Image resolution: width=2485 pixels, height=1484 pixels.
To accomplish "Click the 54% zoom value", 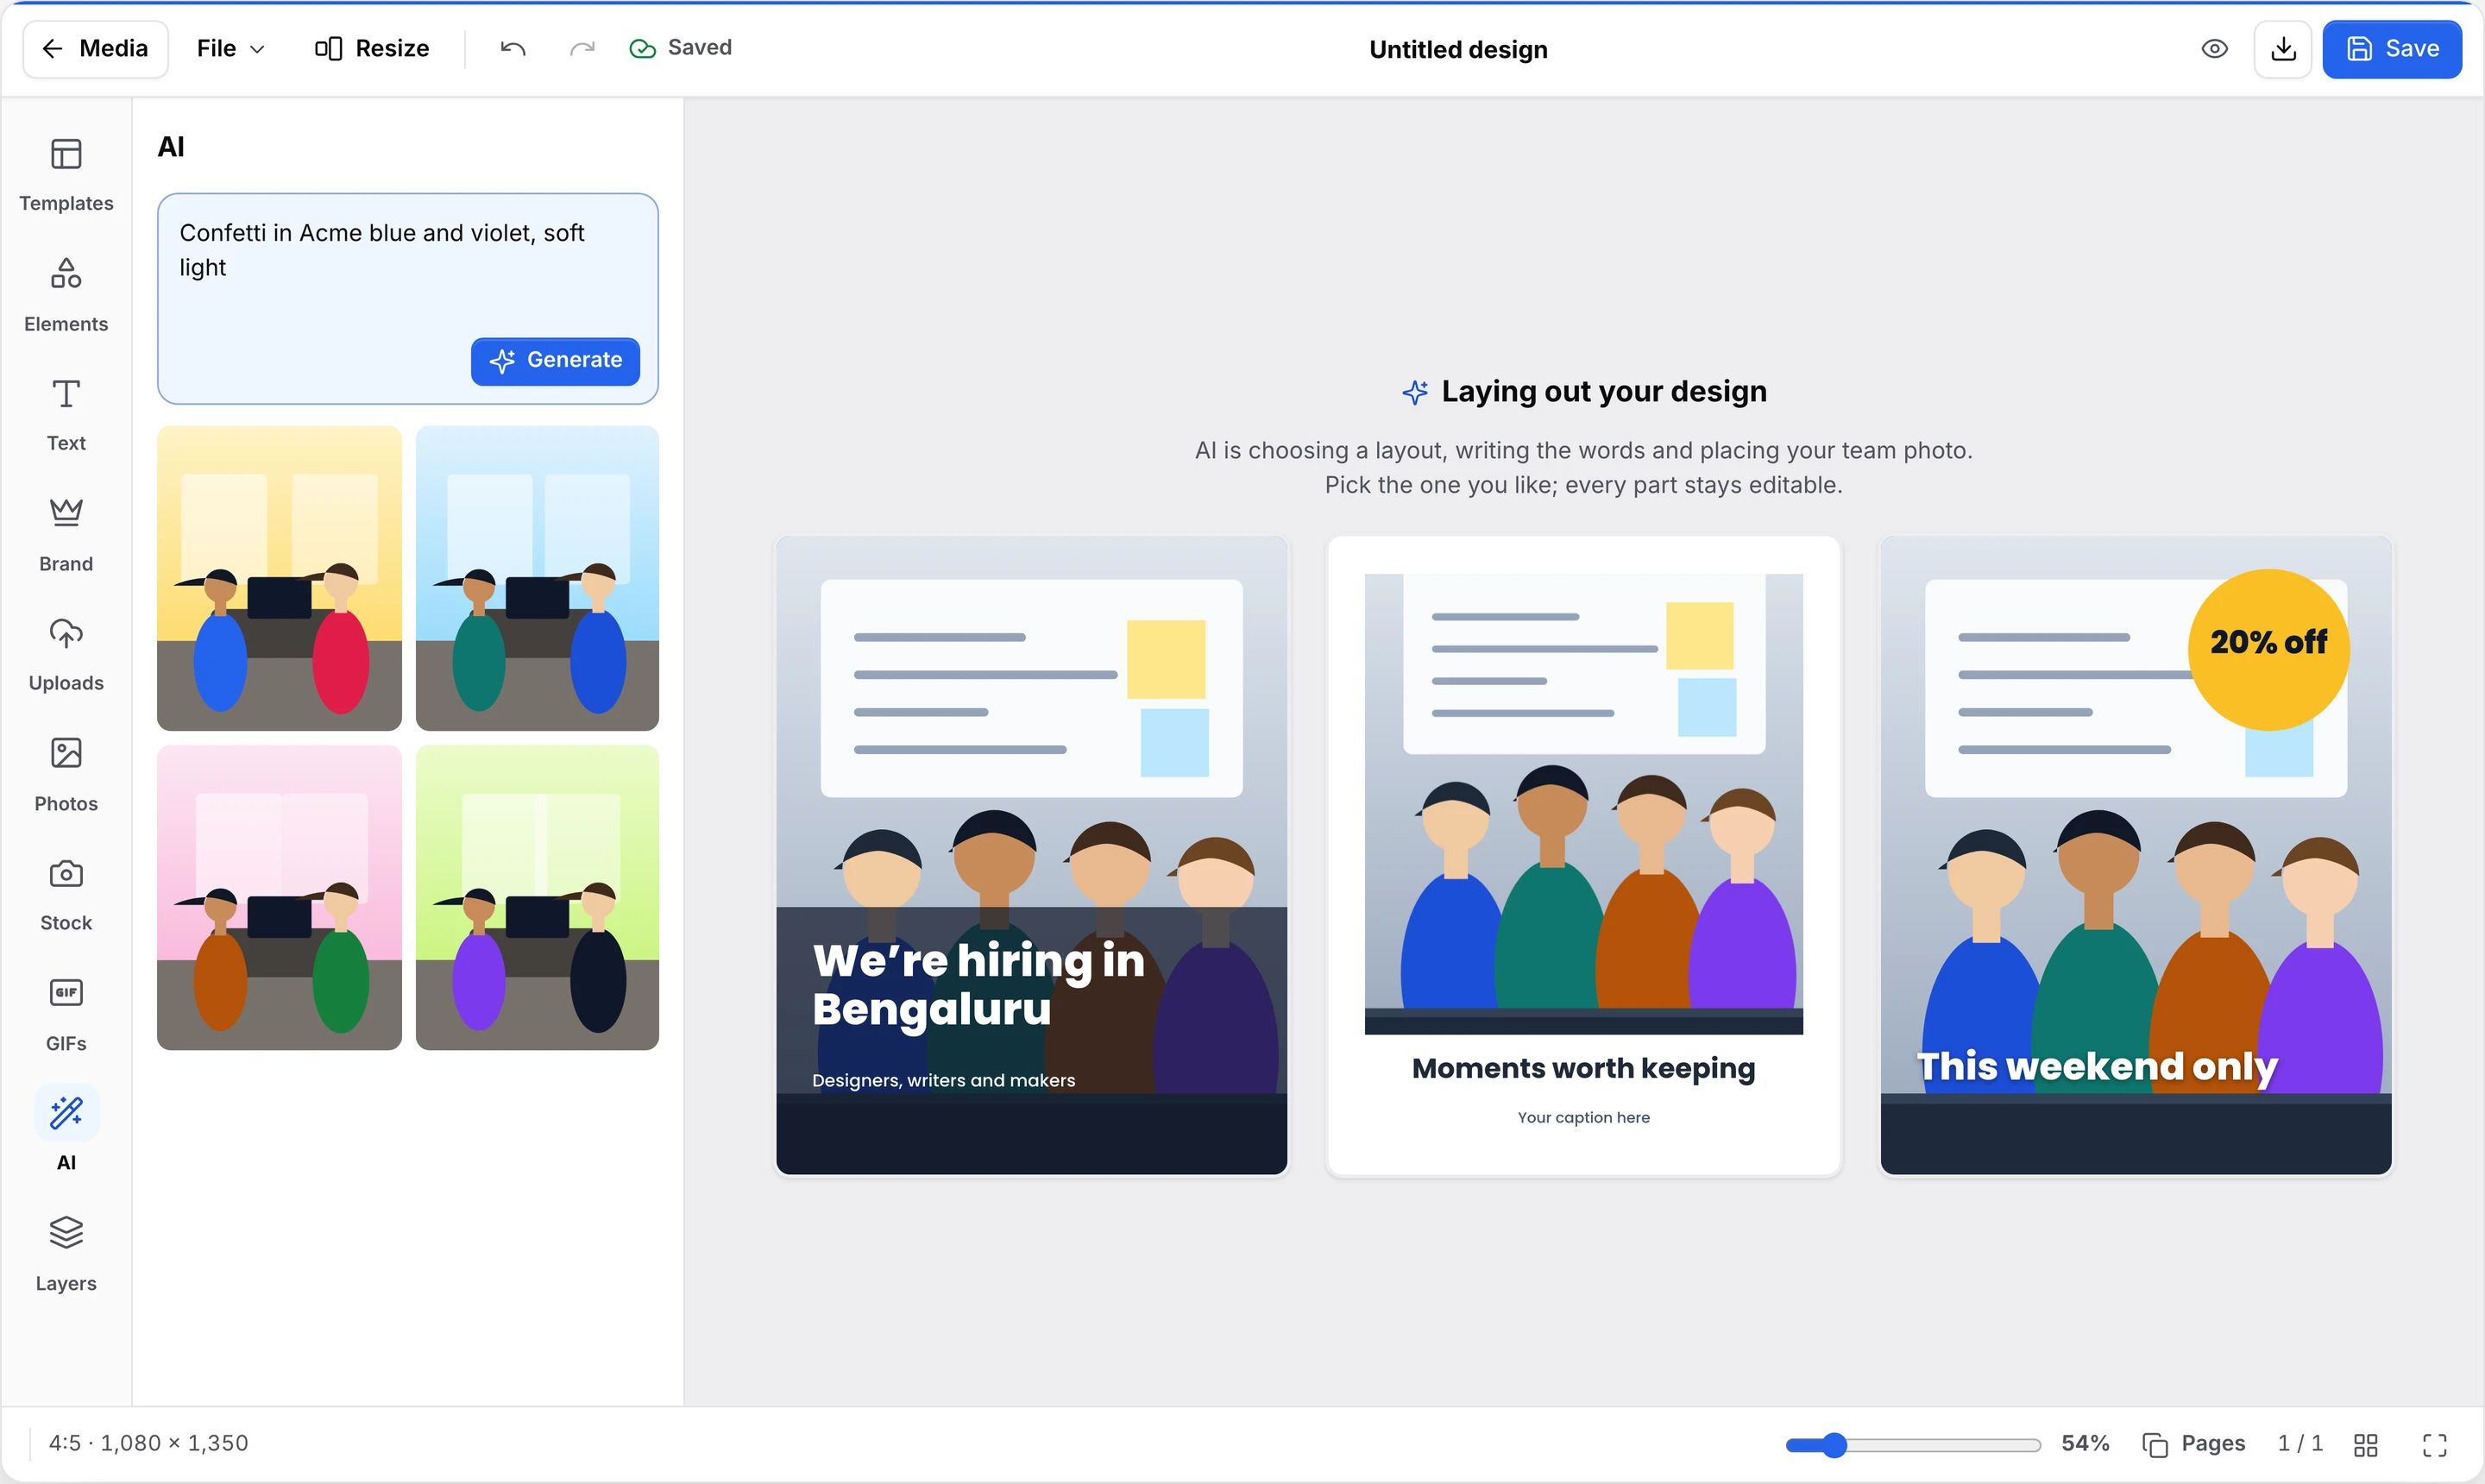I will click(x=2085, y=1444).
